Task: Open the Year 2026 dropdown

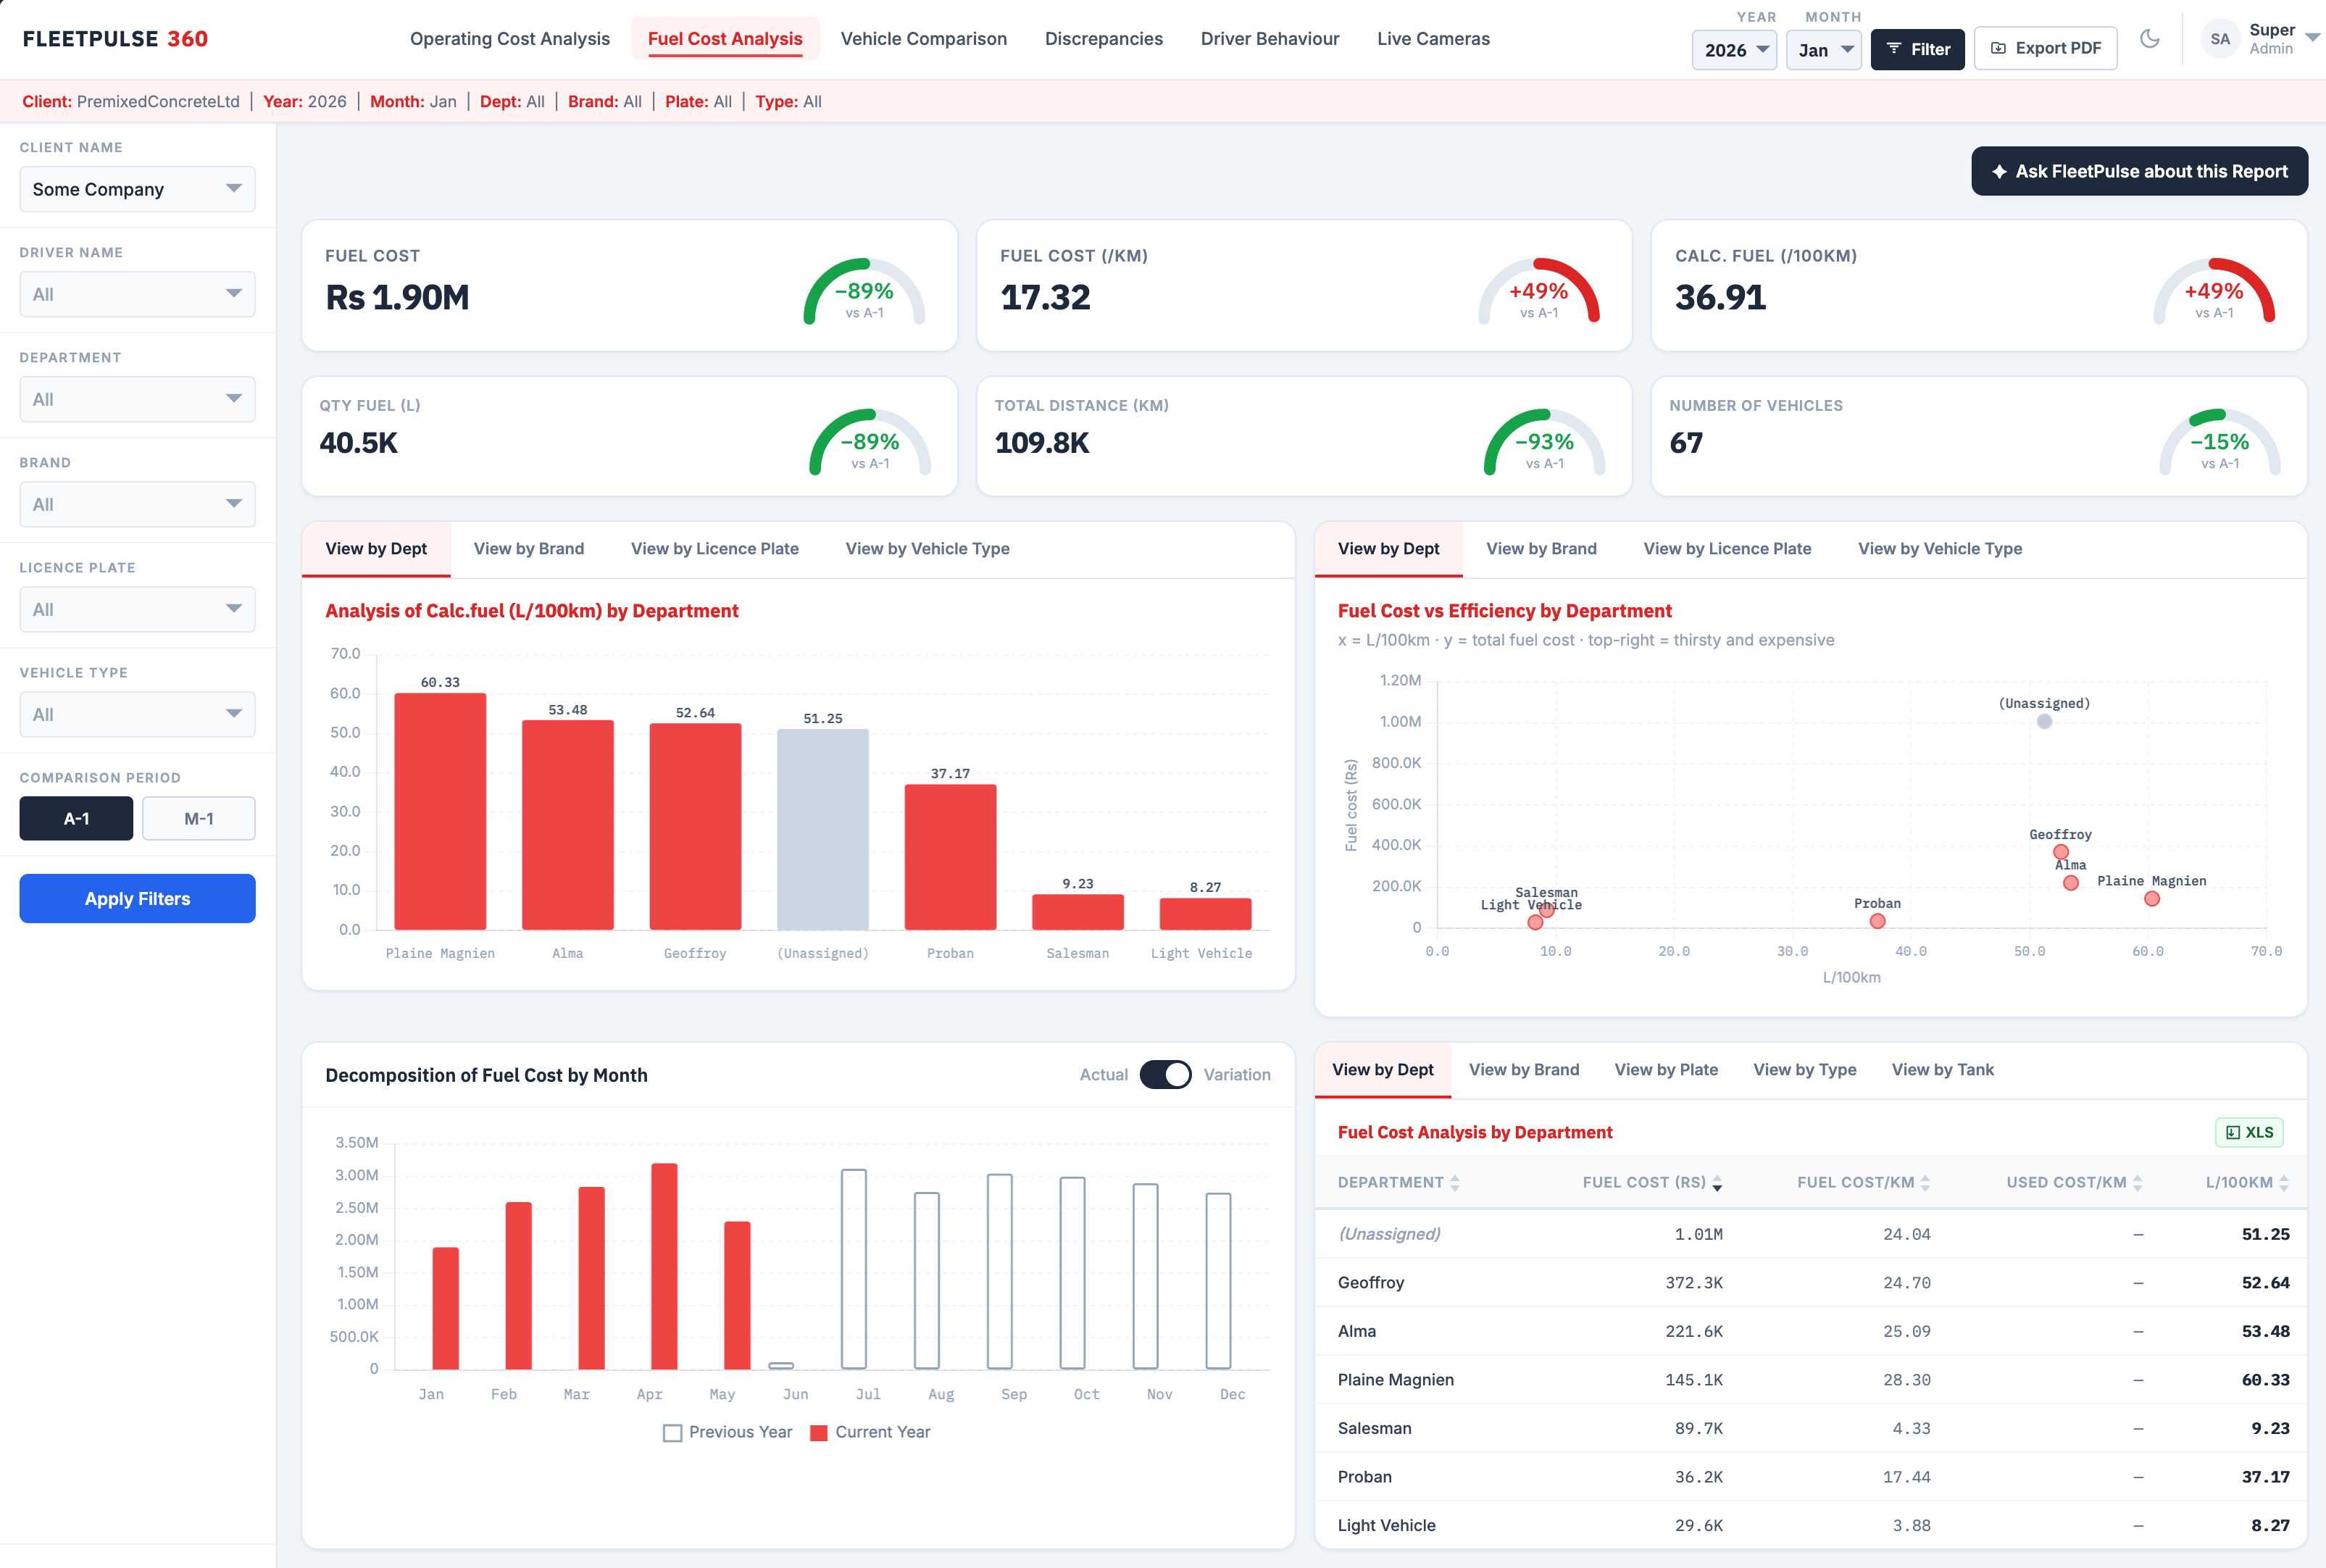Action: click(1733, 50)
